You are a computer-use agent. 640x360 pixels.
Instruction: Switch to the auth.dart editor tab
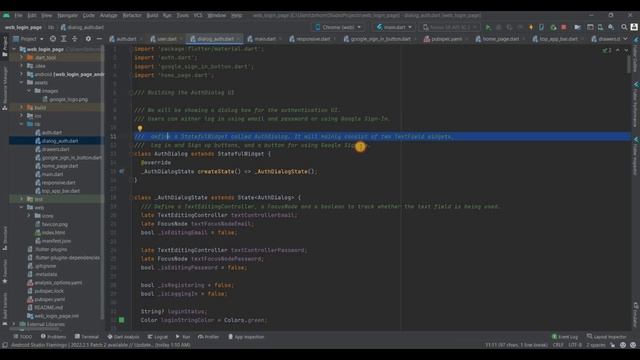126,39
